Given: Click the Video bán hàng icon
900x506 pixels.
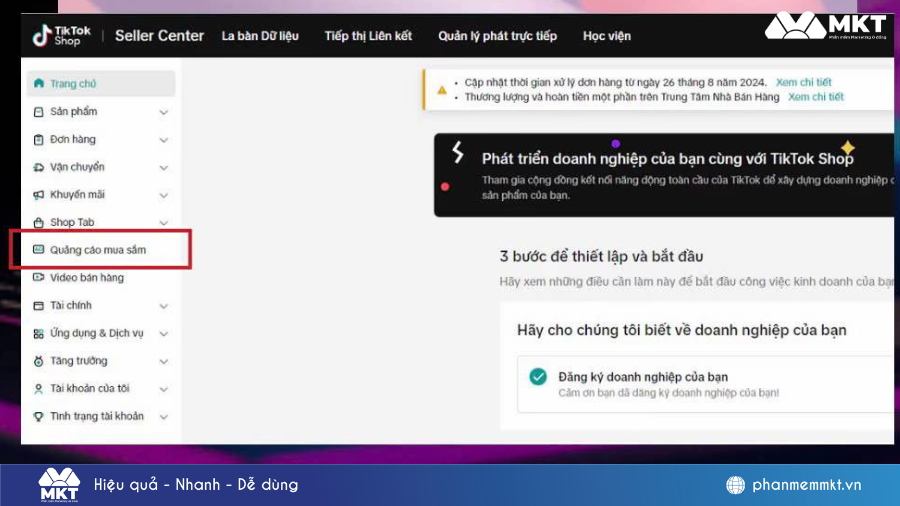Looking at the screenshot, I should coord(39,278).
